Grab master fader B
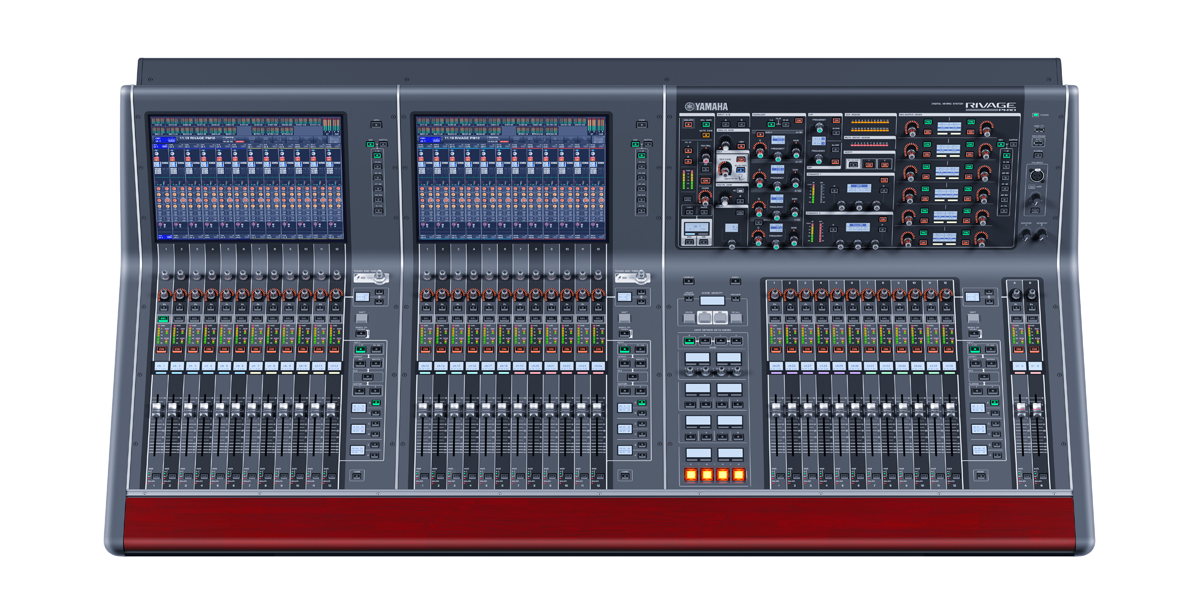1200x600 pixels. pos(1037,408)
